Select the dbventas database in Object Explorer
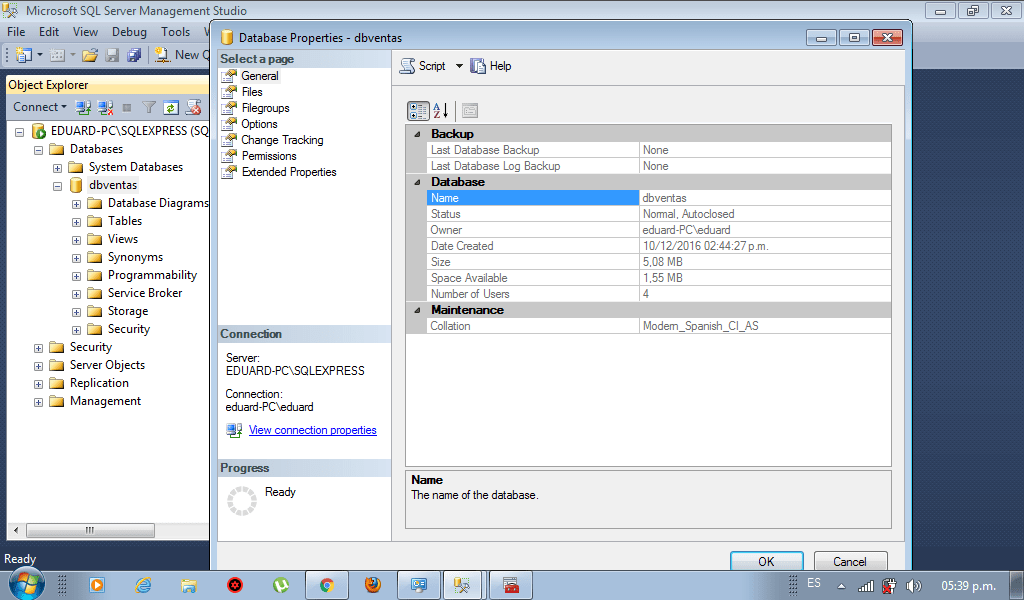The width and height of the screenshot is (1024, 600). pyautogui.click(x=113, y=185)
